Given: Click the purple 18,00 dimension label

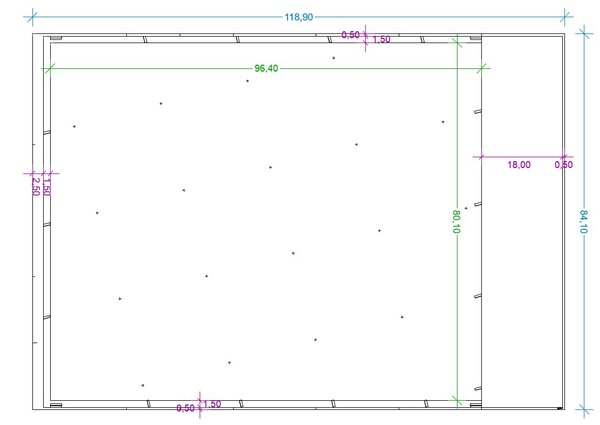Looking at the screenshot, I should tap(519, 165).
